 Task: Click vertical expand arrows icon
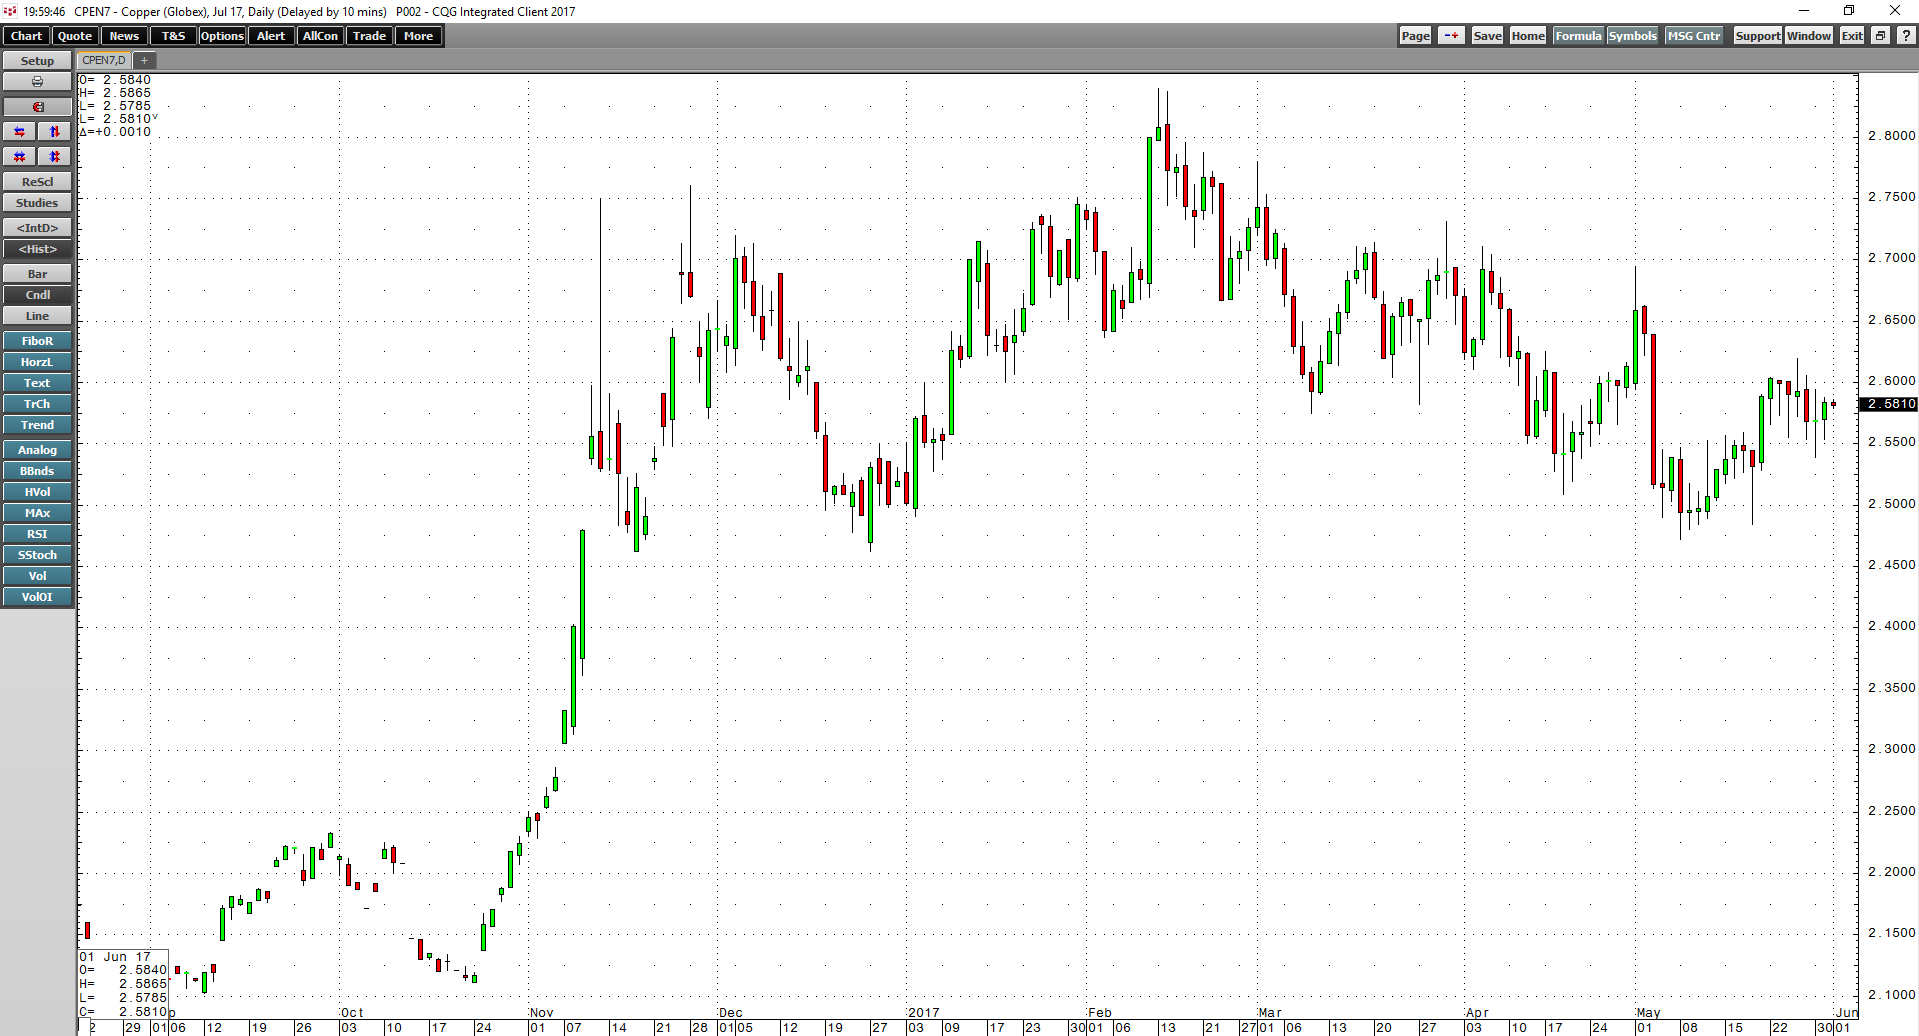click(55, 132)
